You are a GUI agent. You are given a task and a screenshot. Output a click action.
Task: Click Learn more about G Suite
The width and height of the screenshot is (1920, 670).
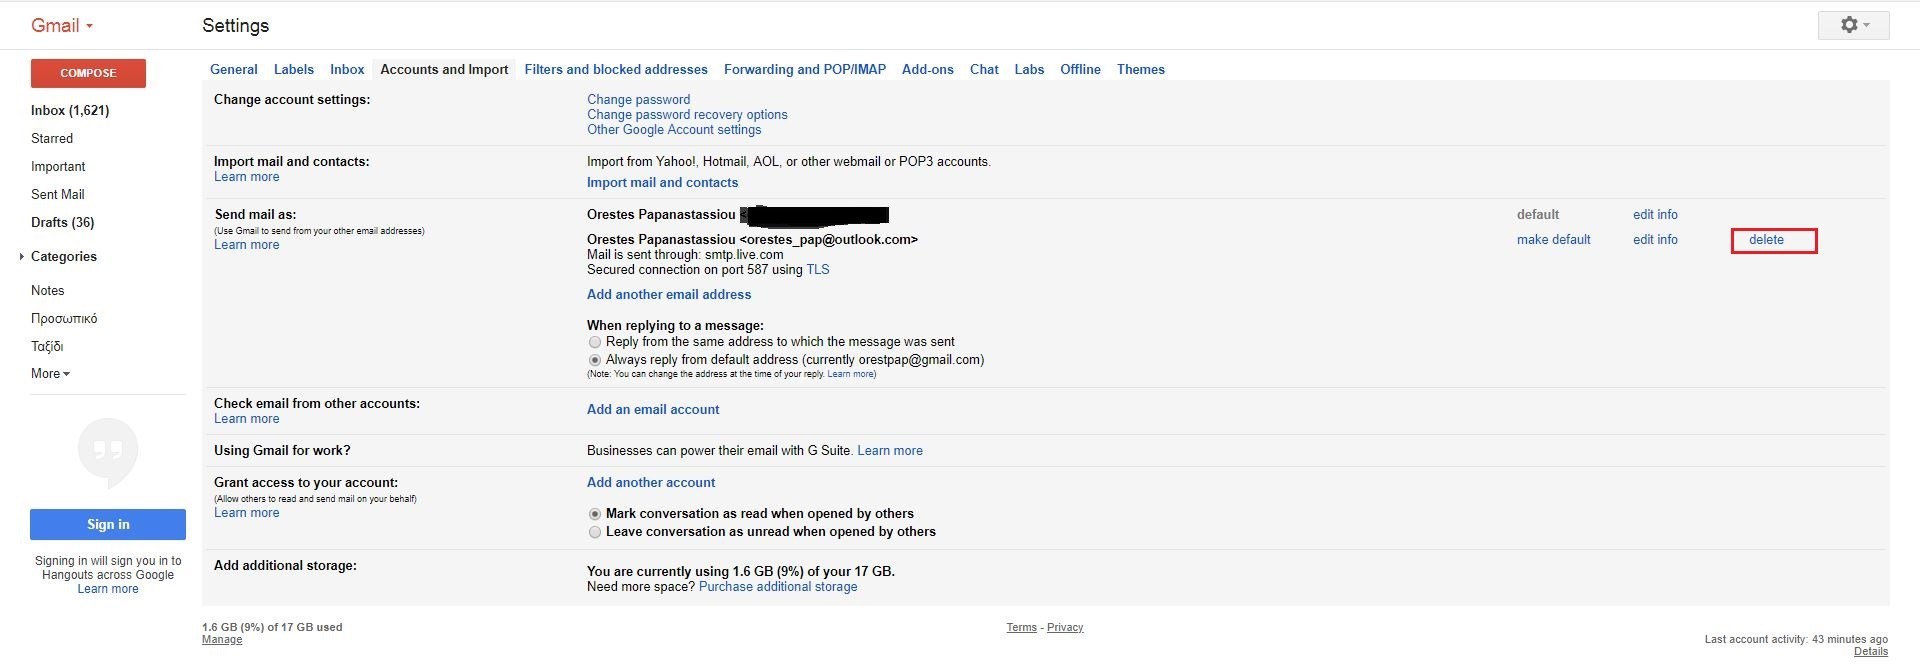(x=890, y=450)
